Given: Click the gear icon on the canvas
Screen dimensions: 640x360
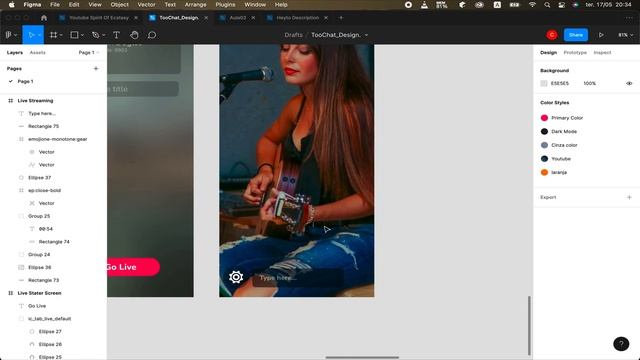Looking at the screenshot, I should coord(236,277).
